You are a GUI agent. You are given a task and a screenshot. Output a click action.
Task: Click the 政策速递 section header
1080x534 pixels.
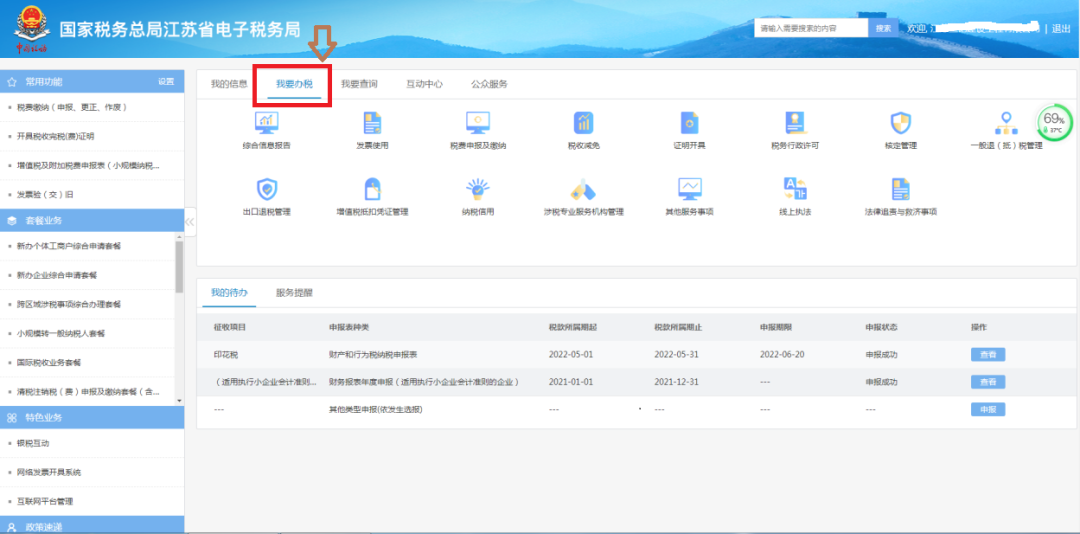point(92,526)
